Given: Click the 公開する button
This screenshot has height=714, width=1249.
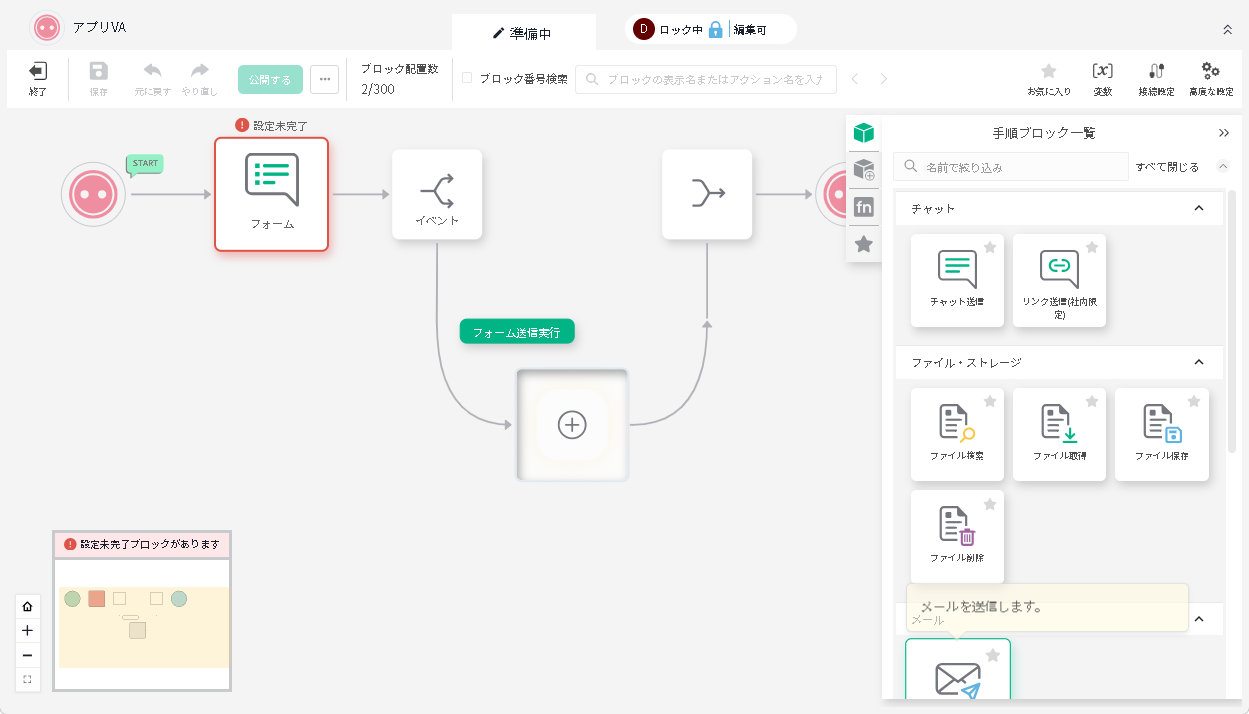Looking at the screenshot, I should pos(270,79).
